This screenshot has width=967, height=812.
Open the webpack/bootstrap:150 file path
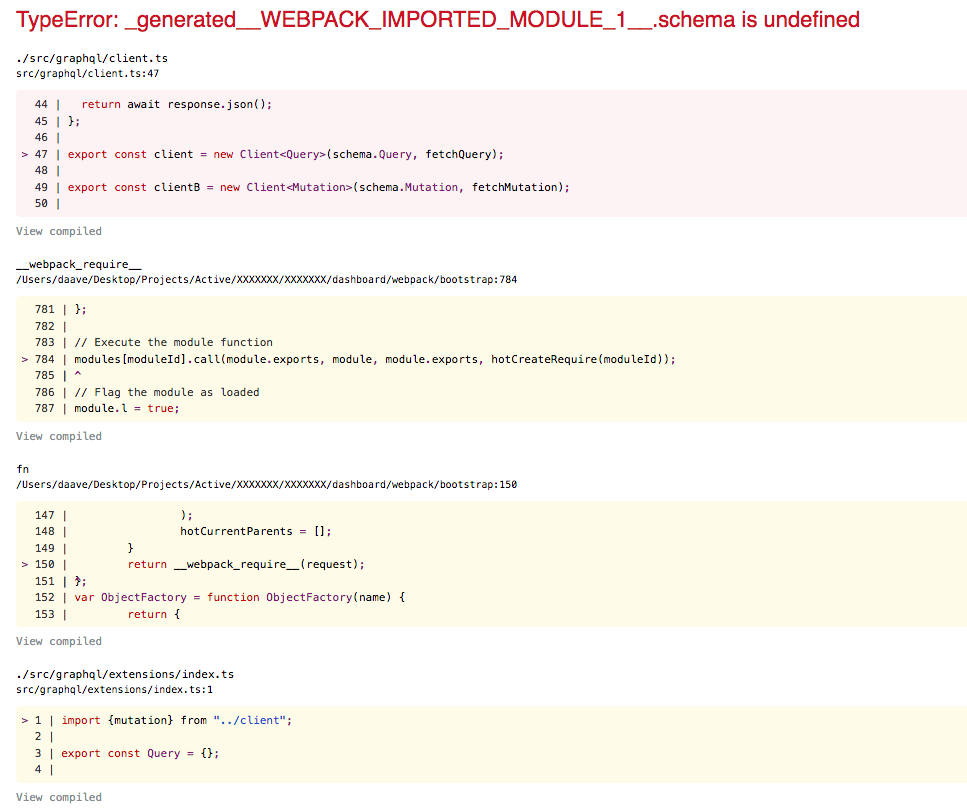click(266, 484)
